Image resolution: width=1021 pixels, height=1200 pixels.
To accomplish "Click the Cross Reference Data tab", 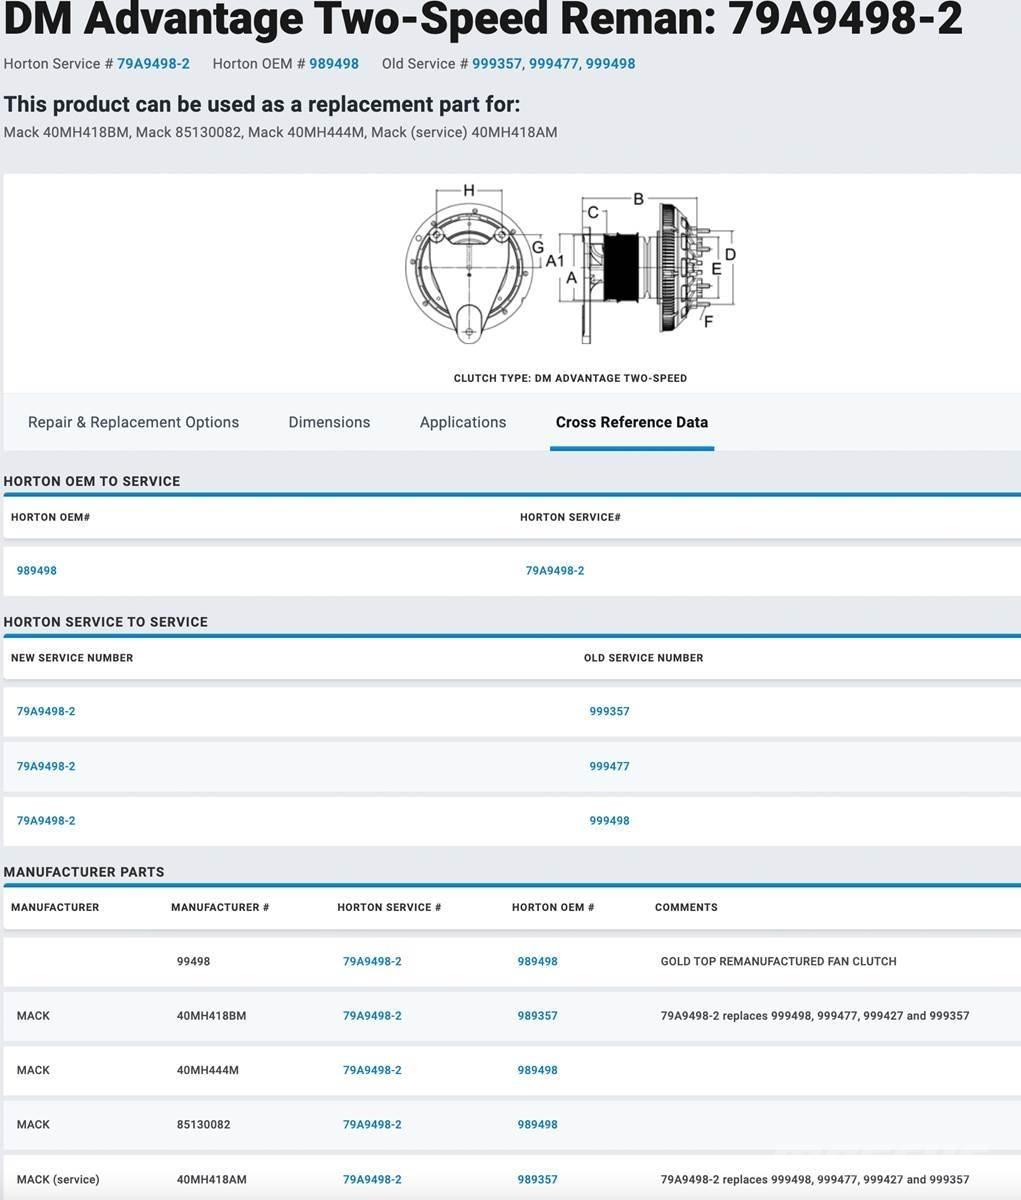I will (x=631, y=422).
